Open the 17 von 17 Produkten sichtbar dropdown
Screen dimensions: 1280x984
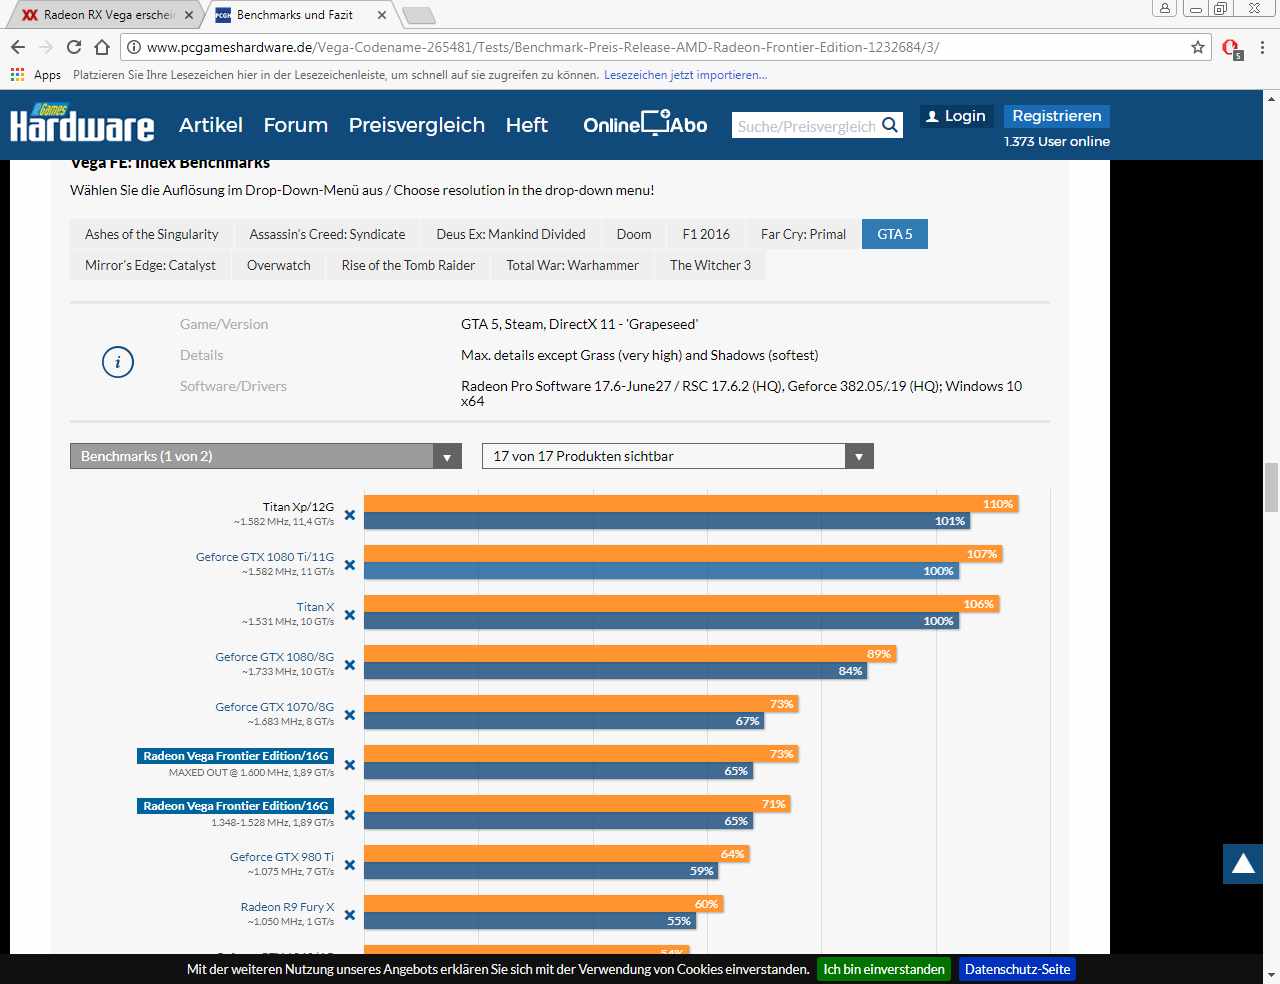[x=678, y=456]
